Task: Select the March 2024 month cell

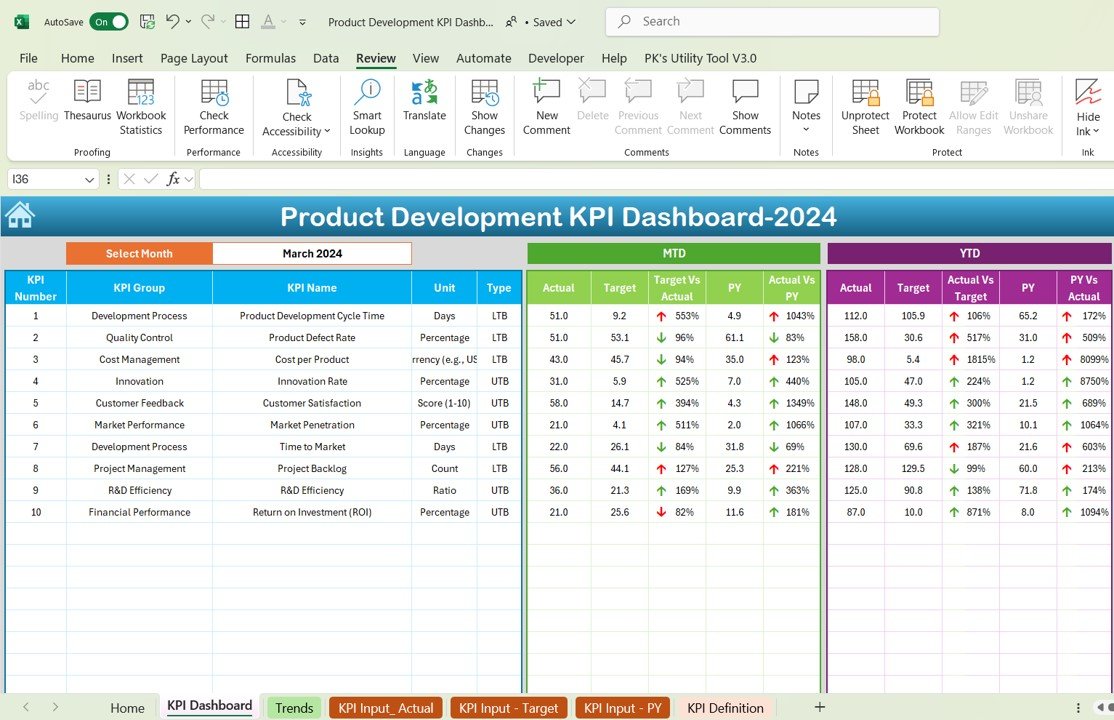Action: coord(312,253)
